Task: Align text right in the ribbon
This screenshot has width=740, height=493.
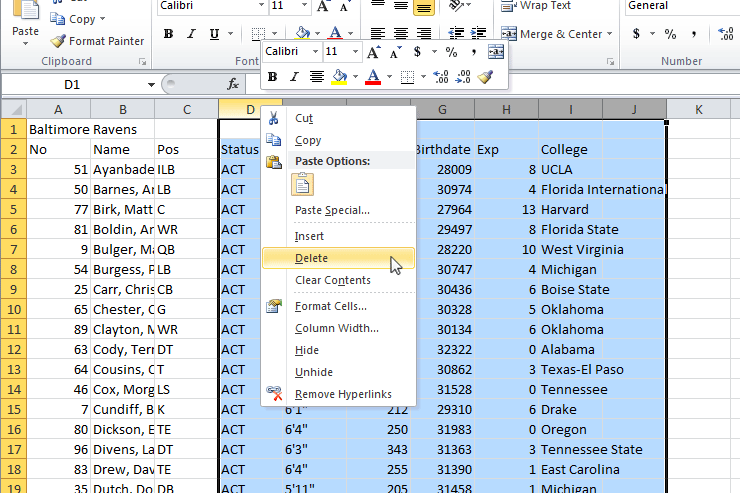Action: pos(424,33)
